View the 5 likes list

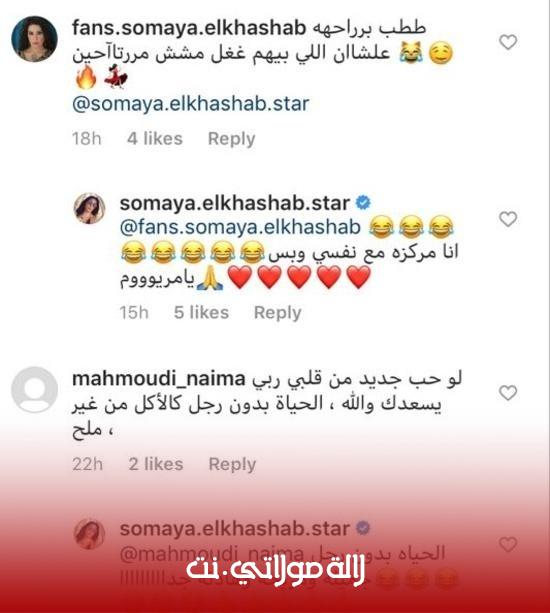pos(201,313)
